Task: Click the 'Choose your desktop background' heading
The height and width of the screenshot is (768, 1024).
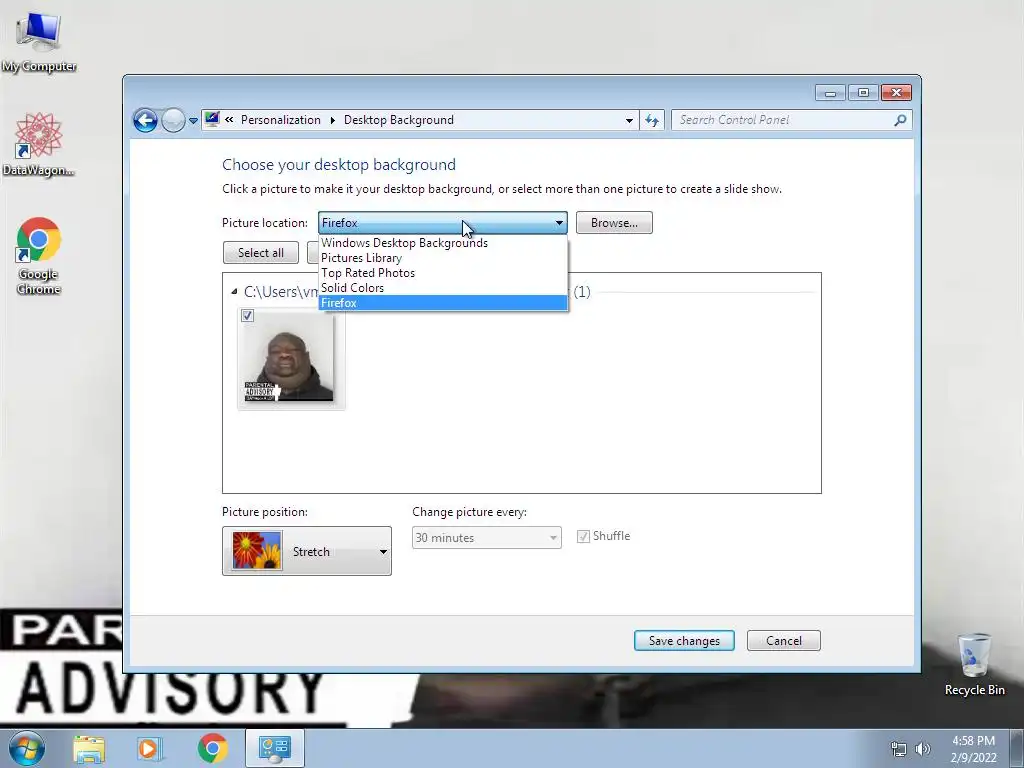Action: [x=339, y=165]
